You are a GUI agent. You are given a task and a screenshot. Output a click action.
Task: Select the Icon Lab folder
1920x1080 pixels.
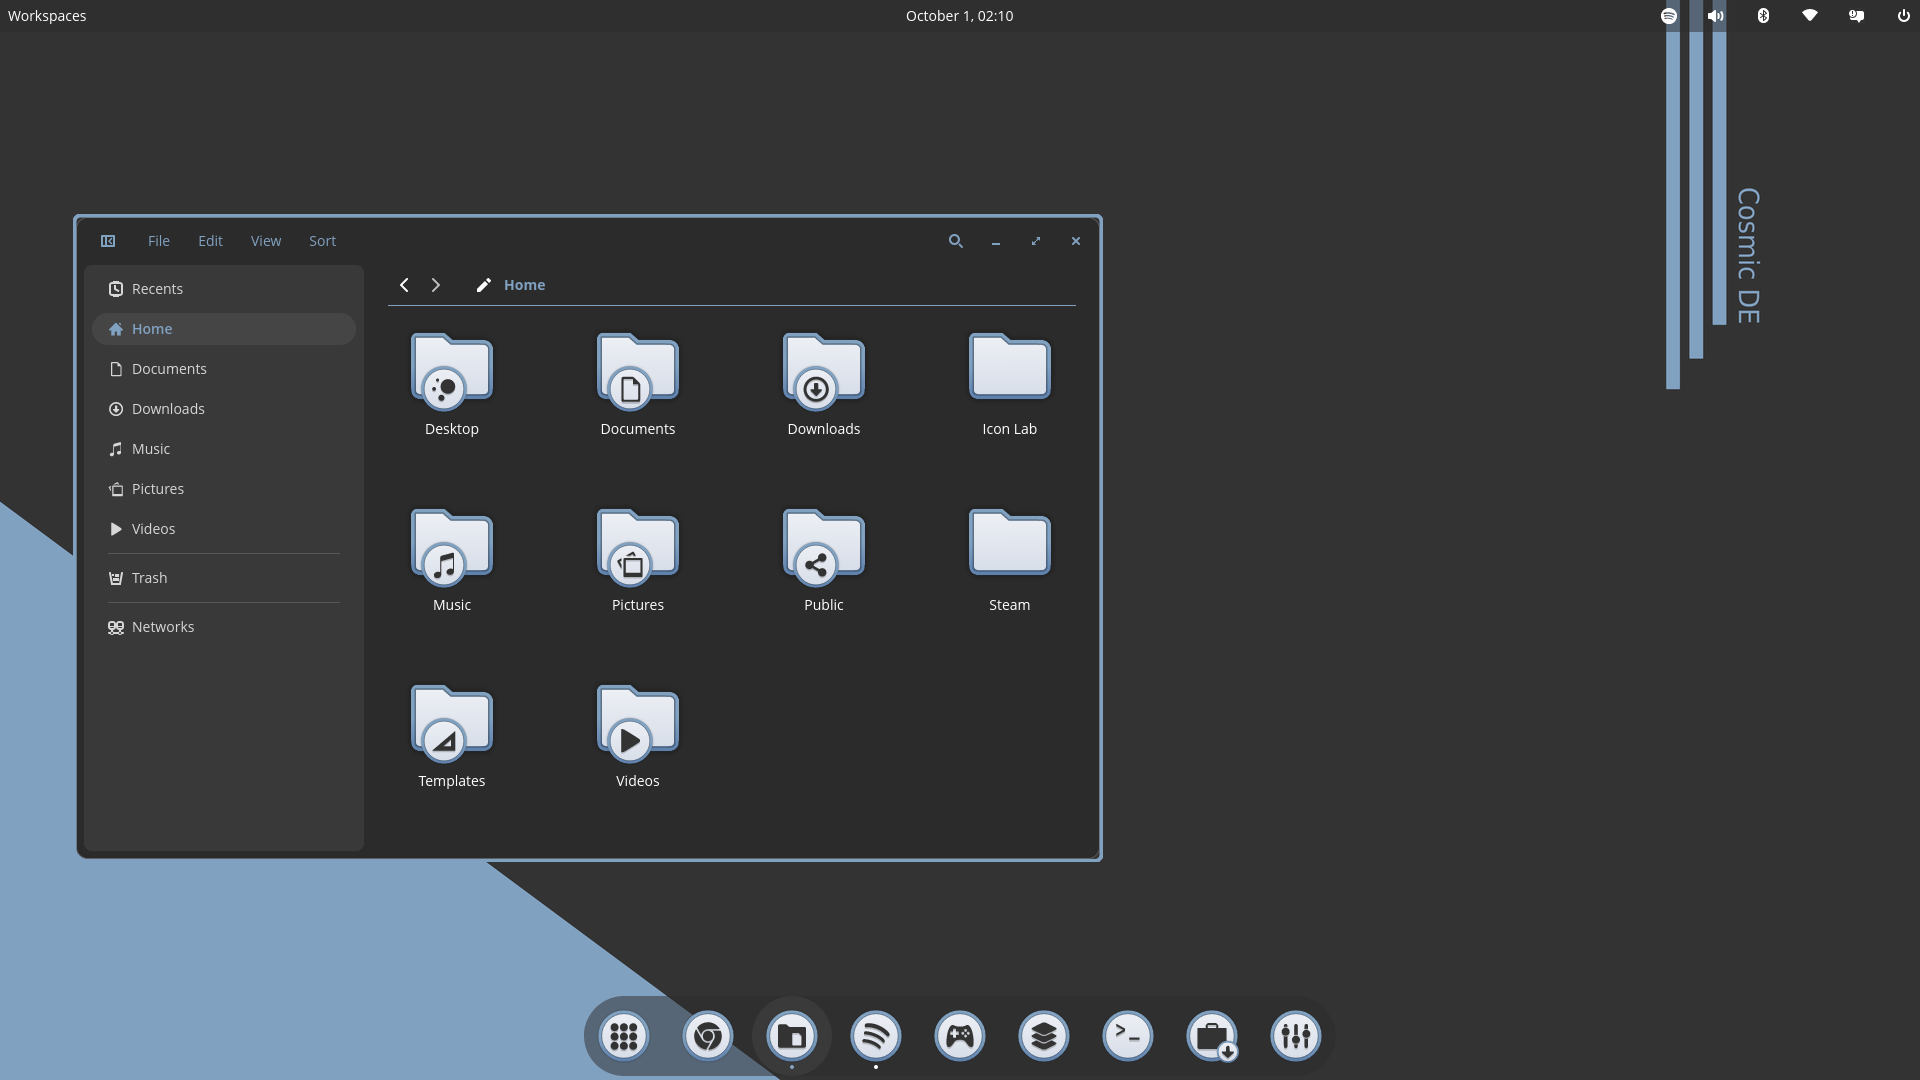1009,370
